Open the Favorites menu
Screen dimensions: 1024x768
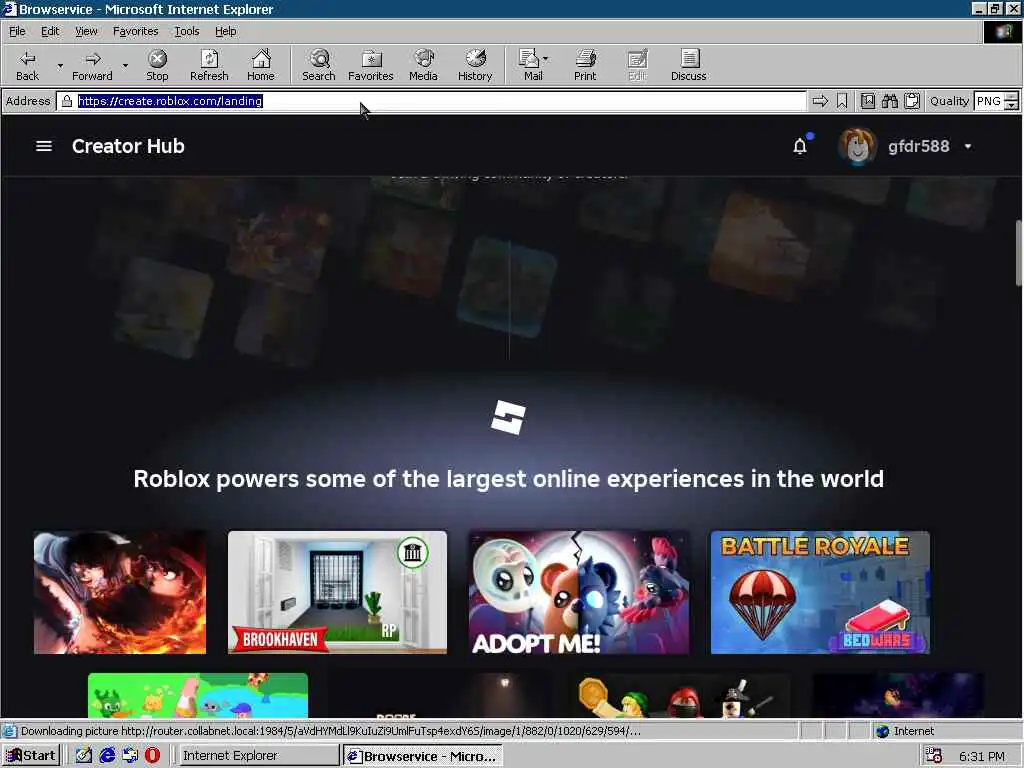135,31
